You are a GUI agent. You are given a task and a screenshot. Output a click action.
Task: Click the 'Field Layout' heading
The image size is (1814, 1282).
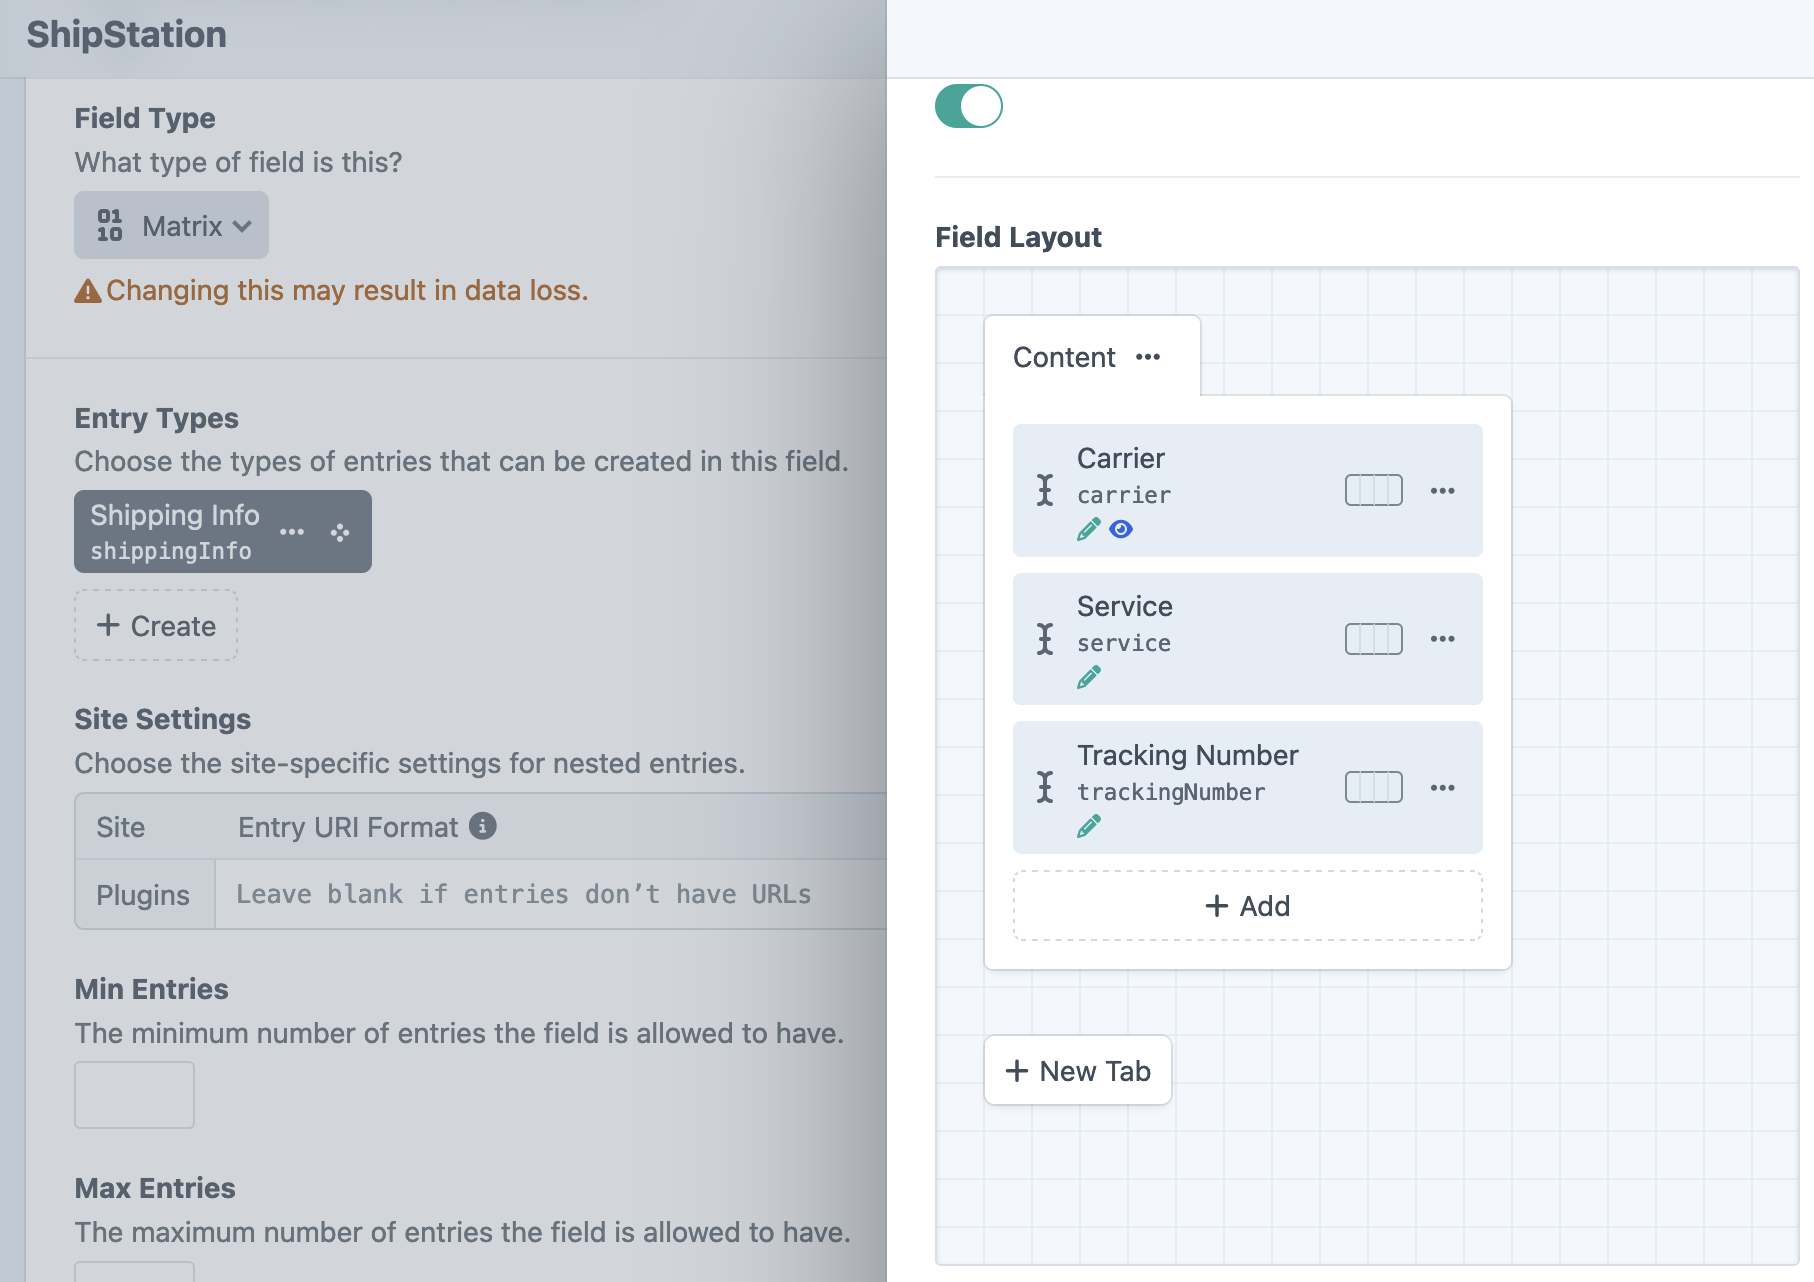[x=1018, y=237]
